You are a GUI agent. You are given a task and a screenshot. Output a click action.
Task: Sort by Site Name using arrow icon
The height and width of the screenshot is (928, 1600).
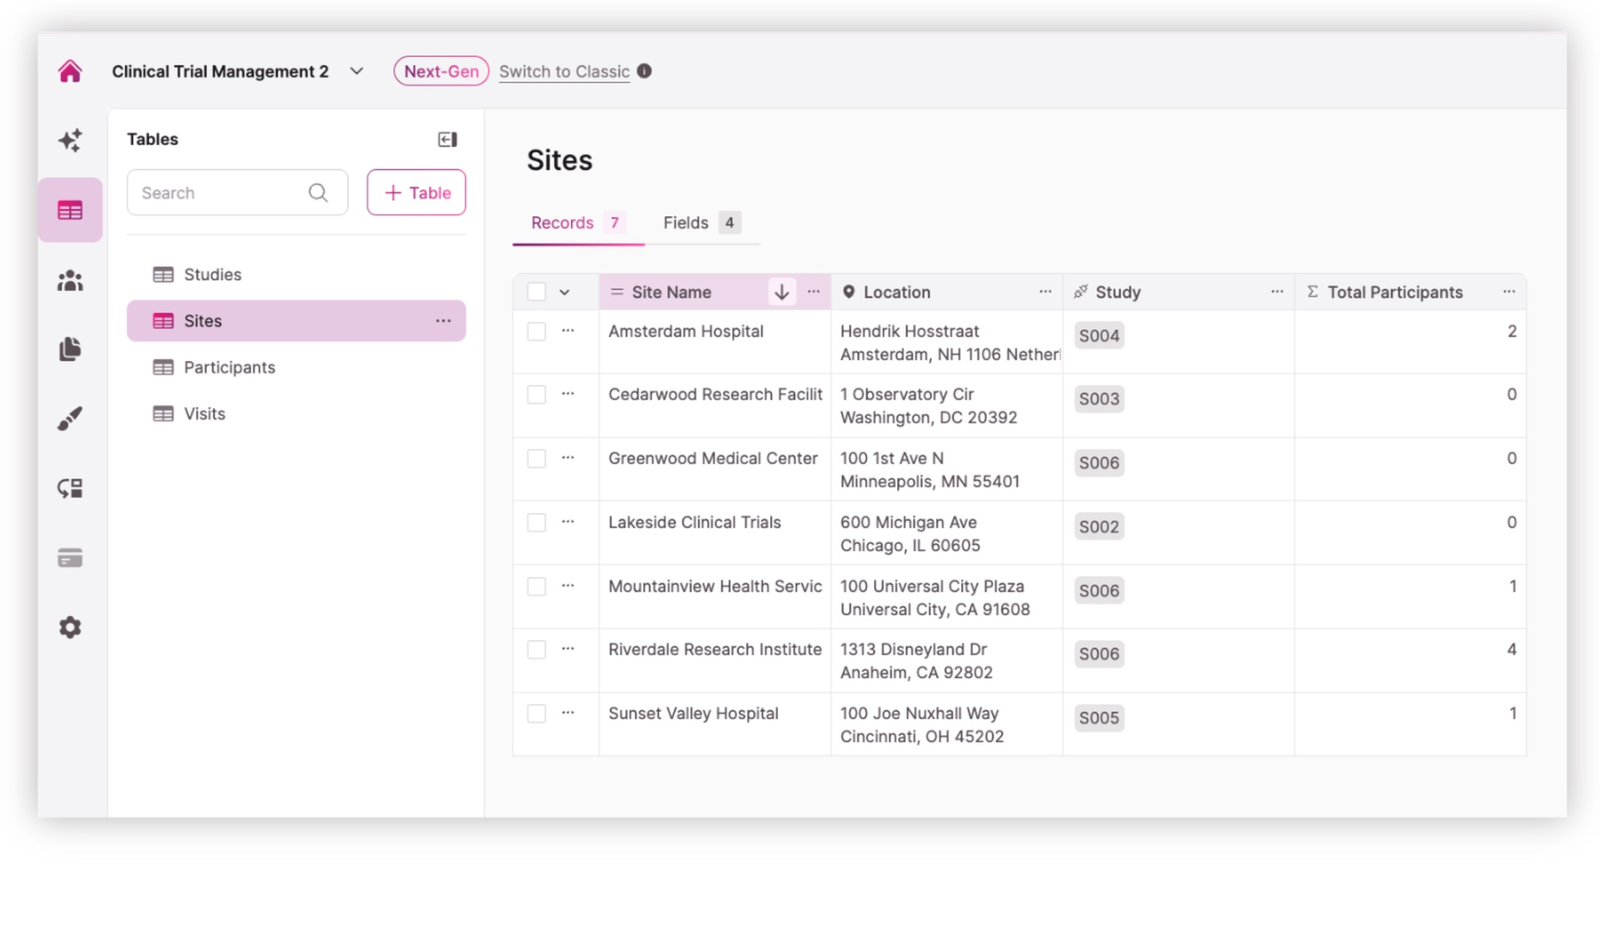[x=781, y=292]
